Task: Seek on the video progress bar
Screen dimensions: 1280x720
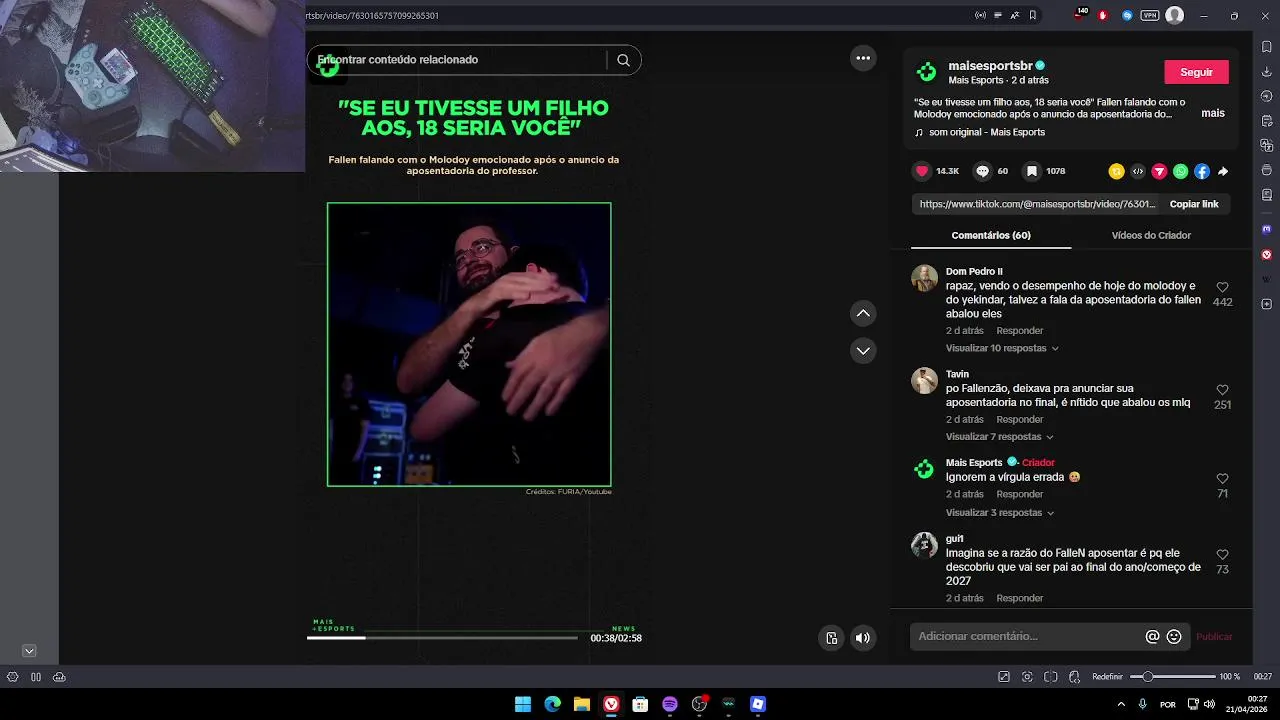Action: point(442,638)
